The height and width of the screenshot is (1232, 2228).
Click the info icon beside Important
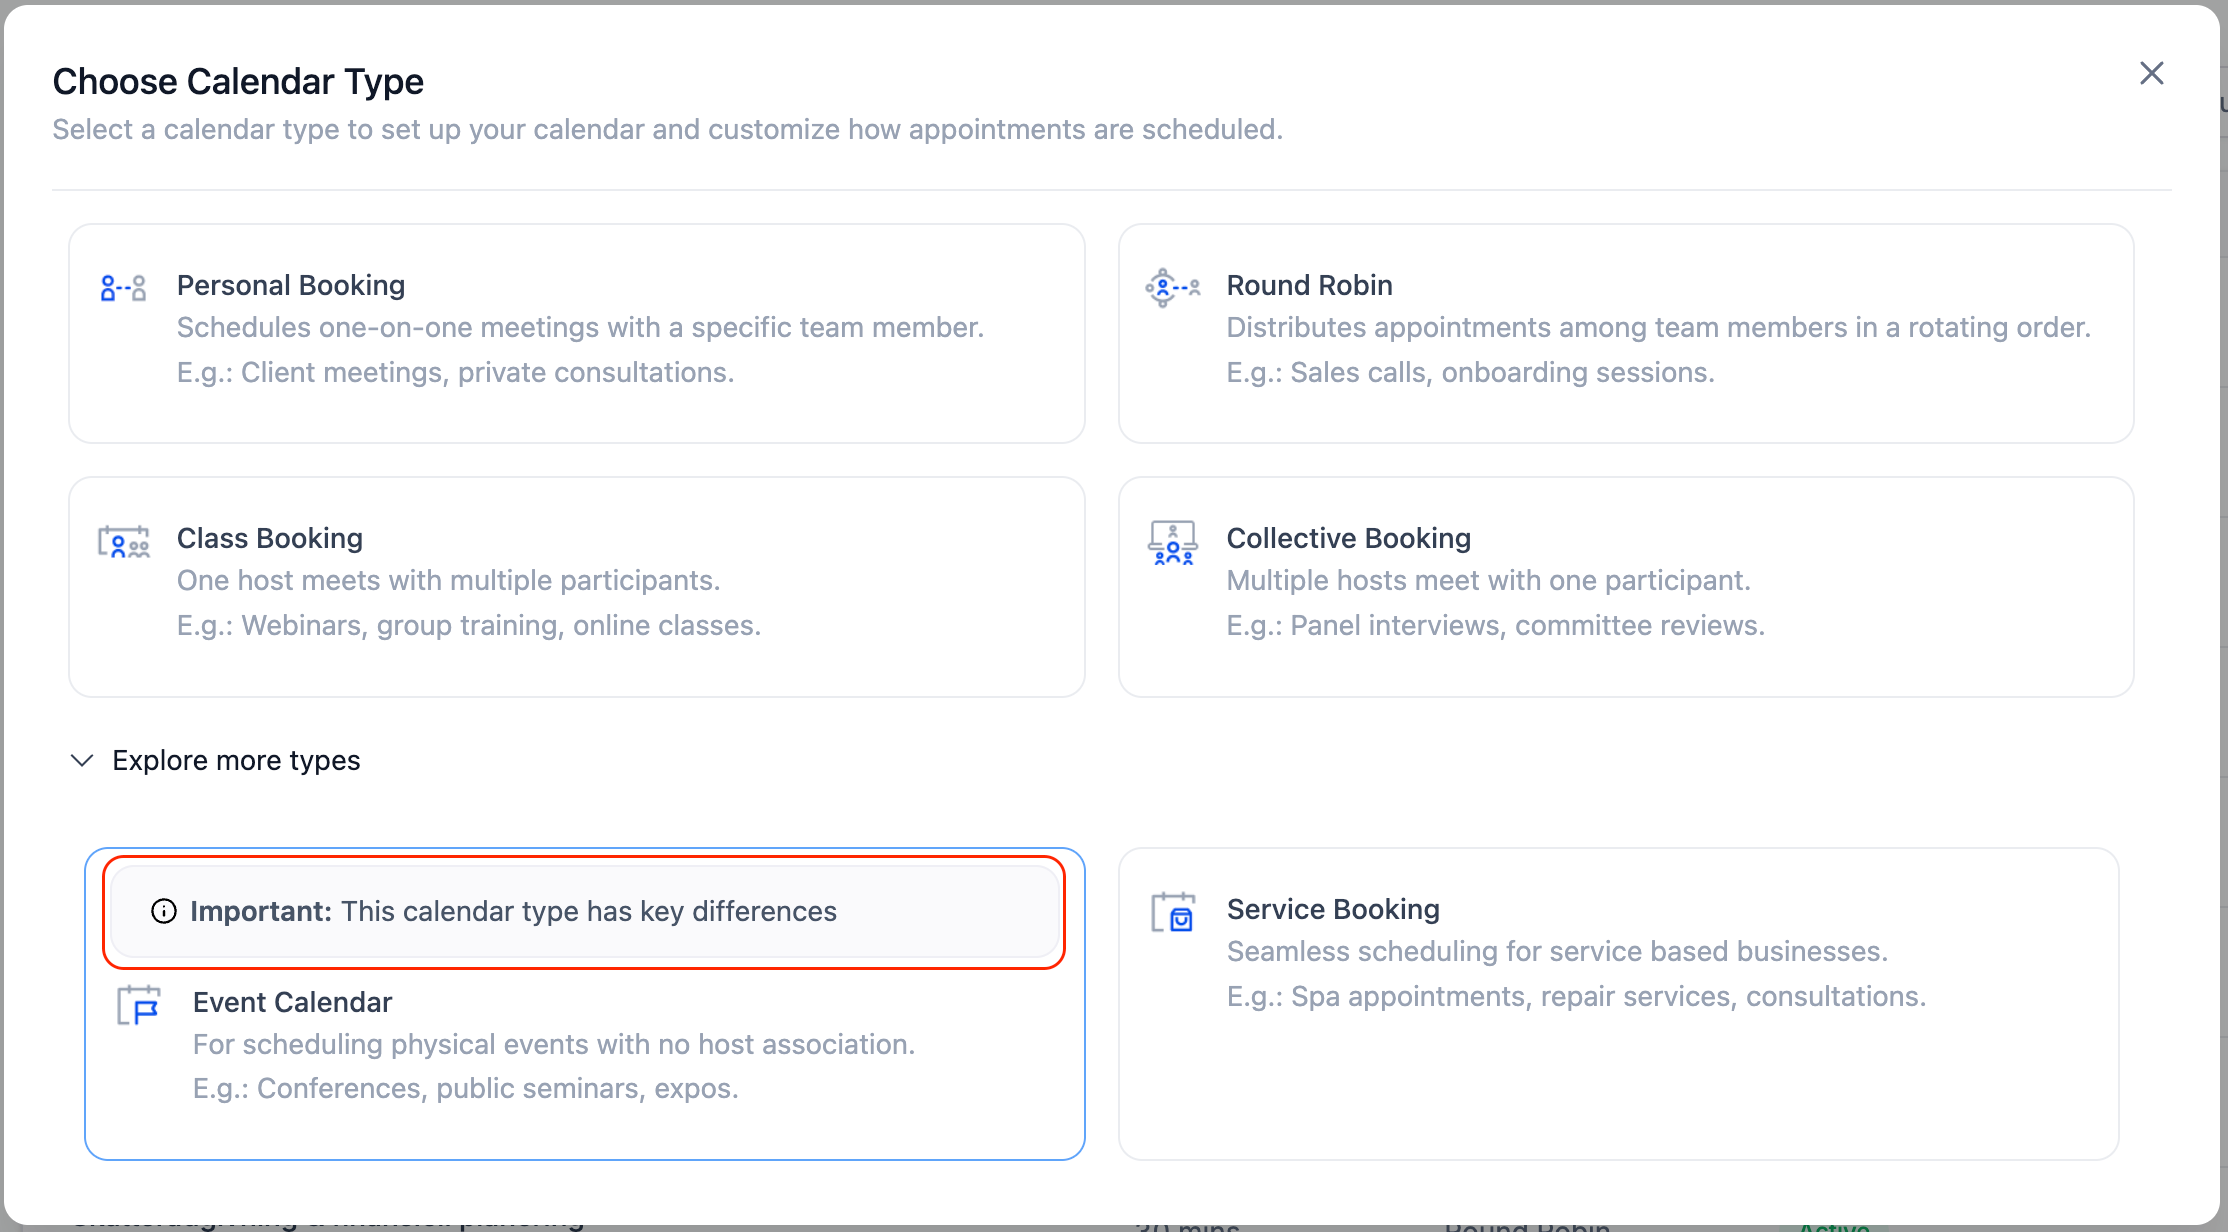tap(164, 911)
